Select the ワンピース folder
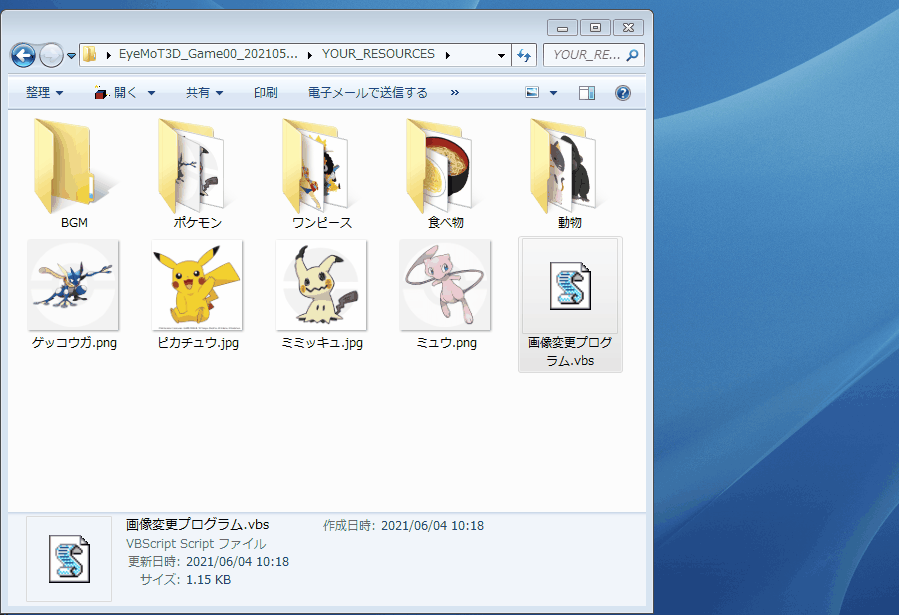This screenshot has width=899, height=615. click(322, 174)
